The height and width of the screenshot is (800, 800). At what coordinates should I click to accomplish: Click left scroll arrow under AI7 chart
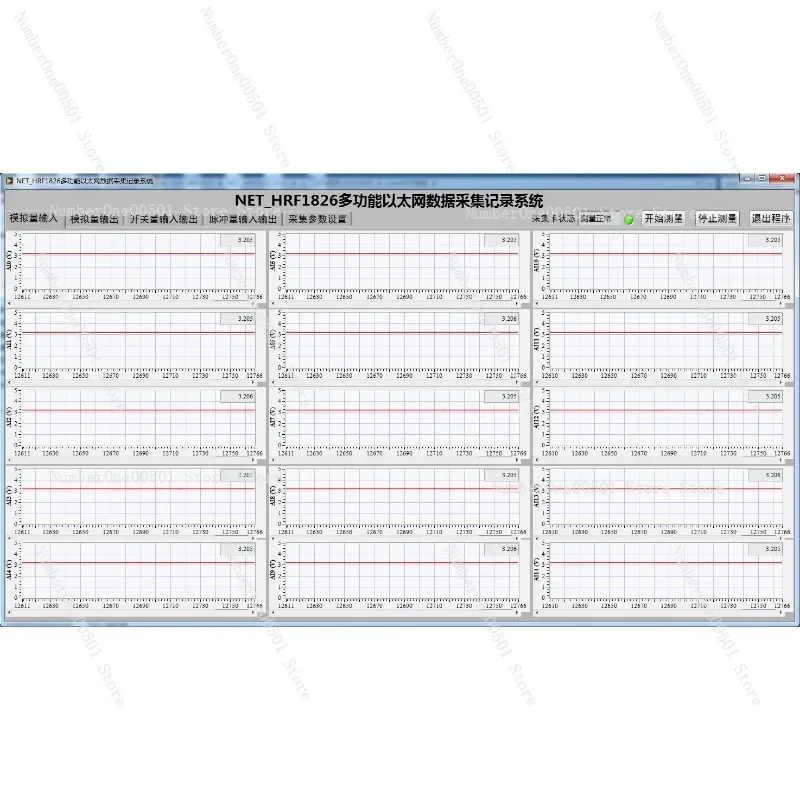coord(273,460)
